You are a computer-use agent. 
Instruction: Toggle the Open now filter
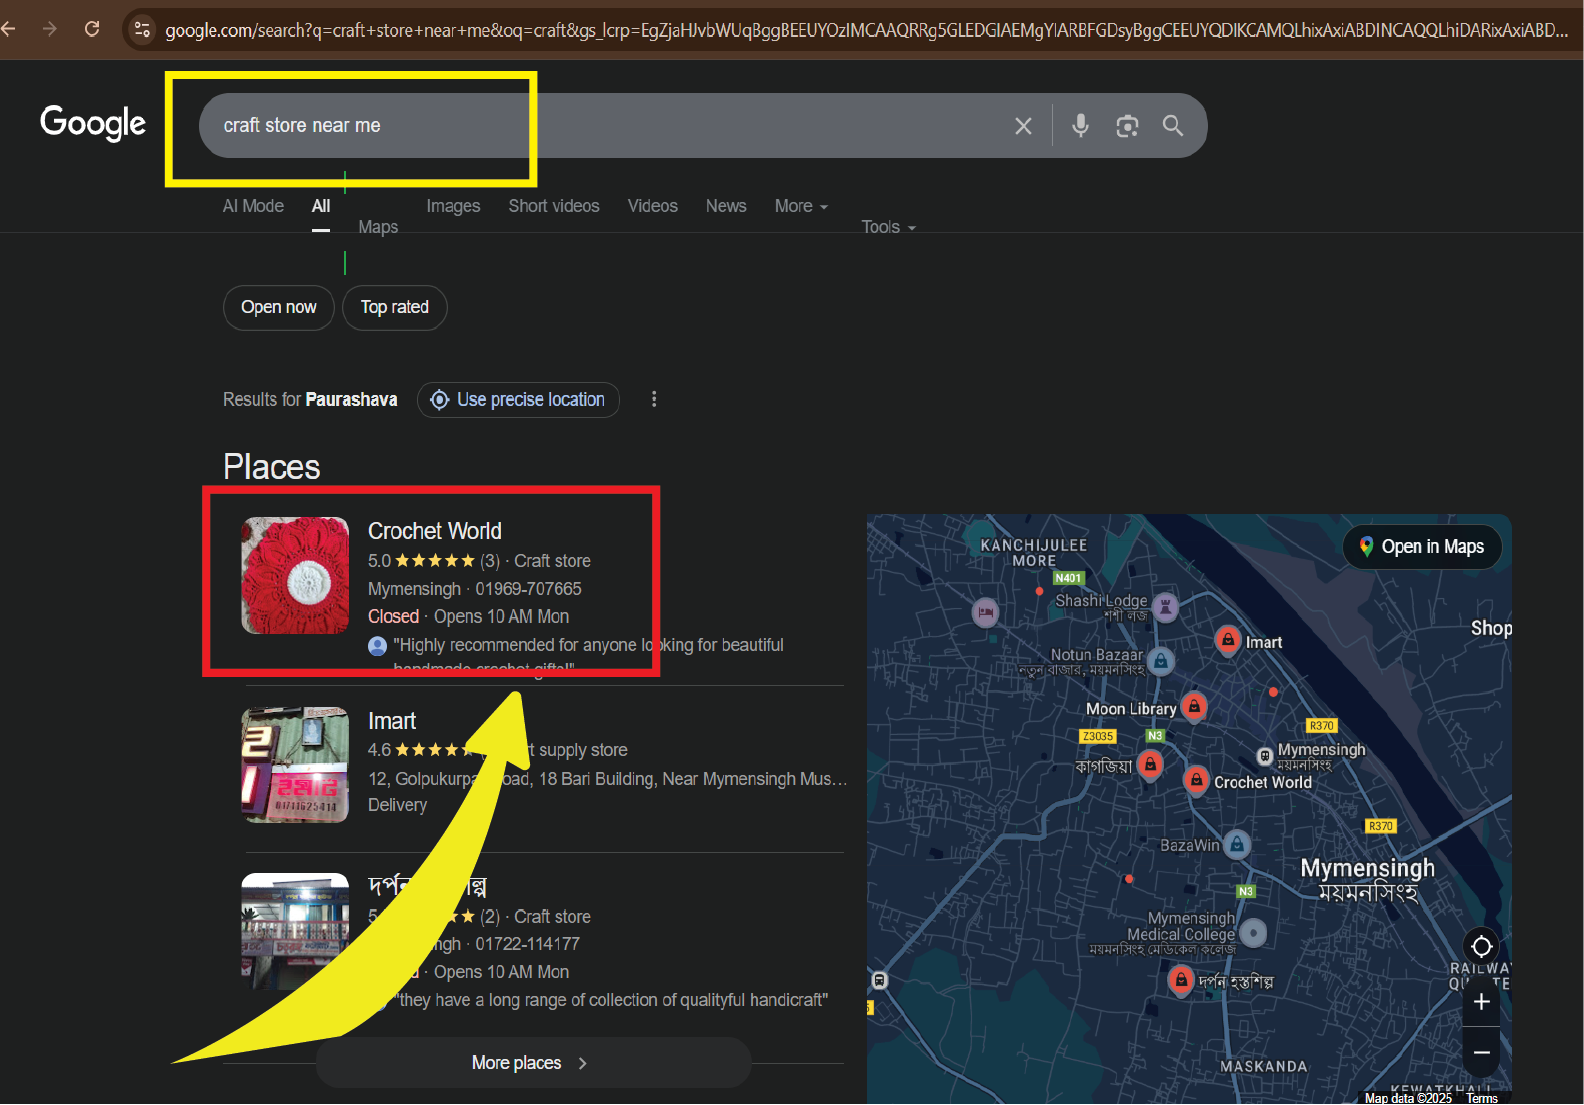[279, 307]
